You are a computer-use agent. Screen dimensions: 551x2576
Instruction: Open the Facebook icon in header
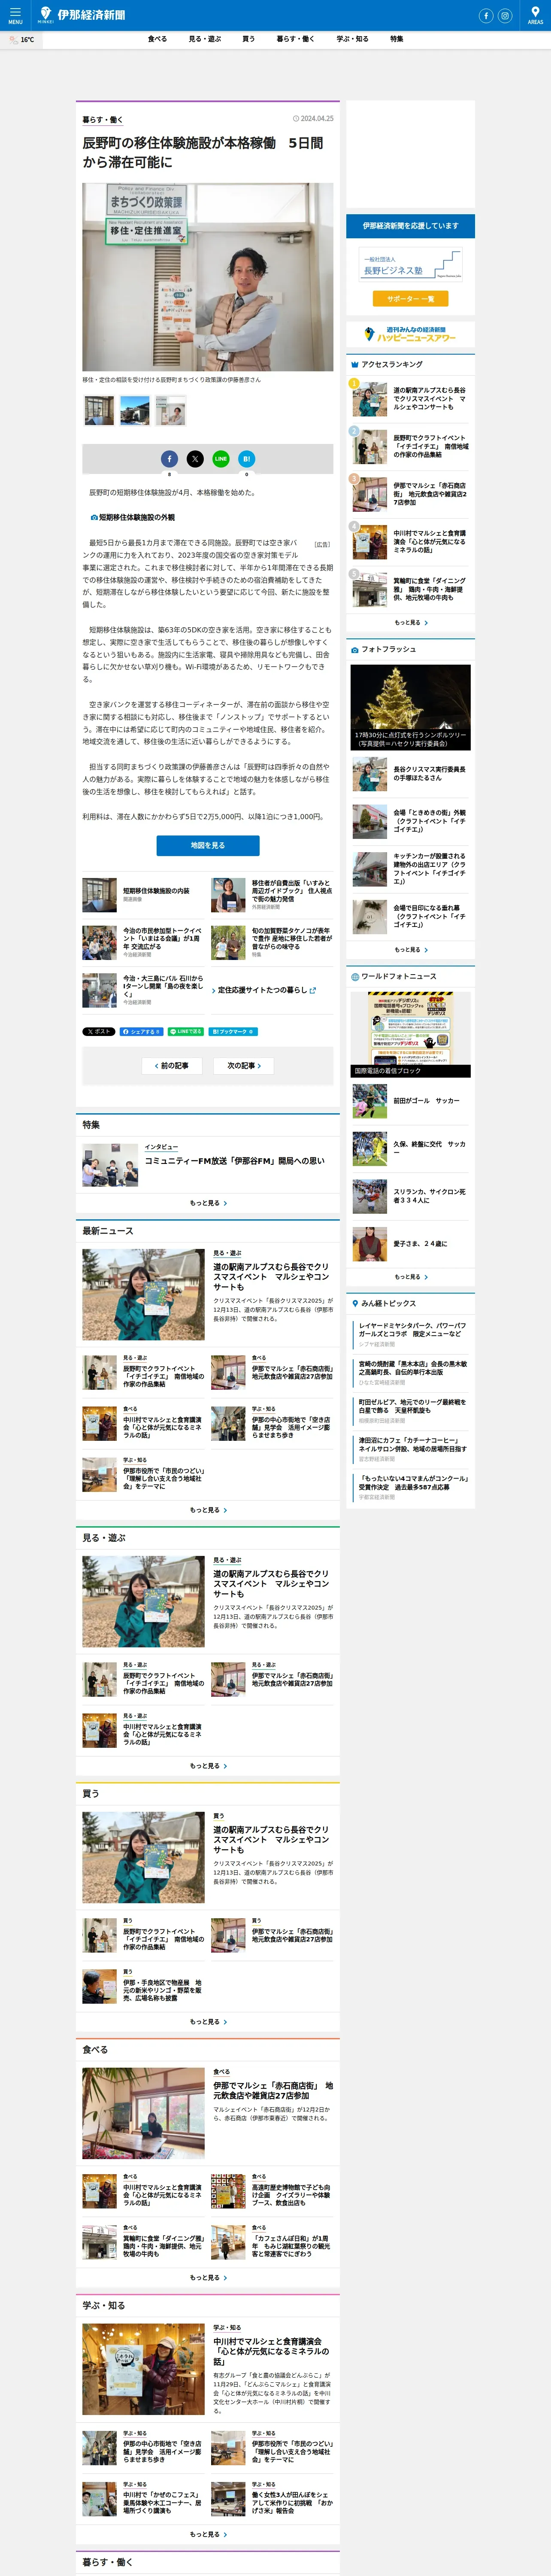[x=486, y=16]
